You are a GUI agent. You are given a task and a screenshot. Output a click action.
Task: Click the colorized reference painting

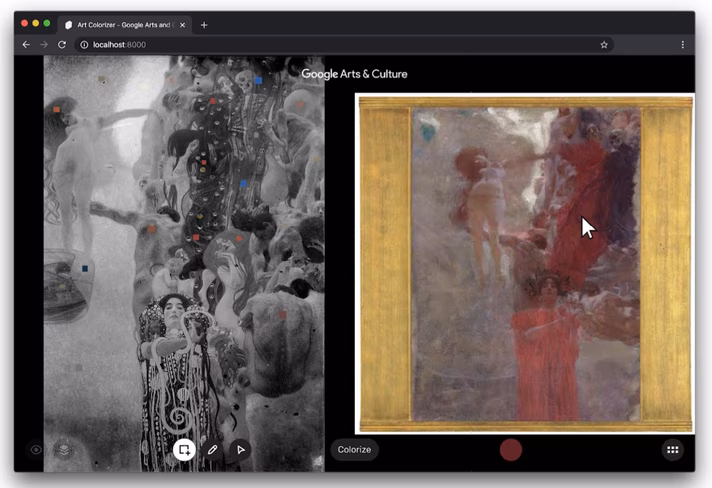pyautogui.click(x=525, y=264)
